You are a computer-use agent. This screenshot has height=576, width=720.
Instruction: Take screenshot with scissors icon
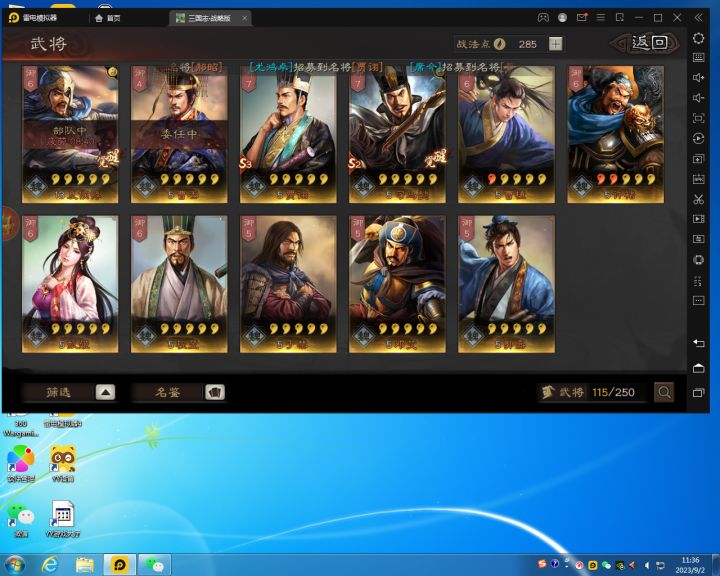pyautogui.click(x=698, y=199)
